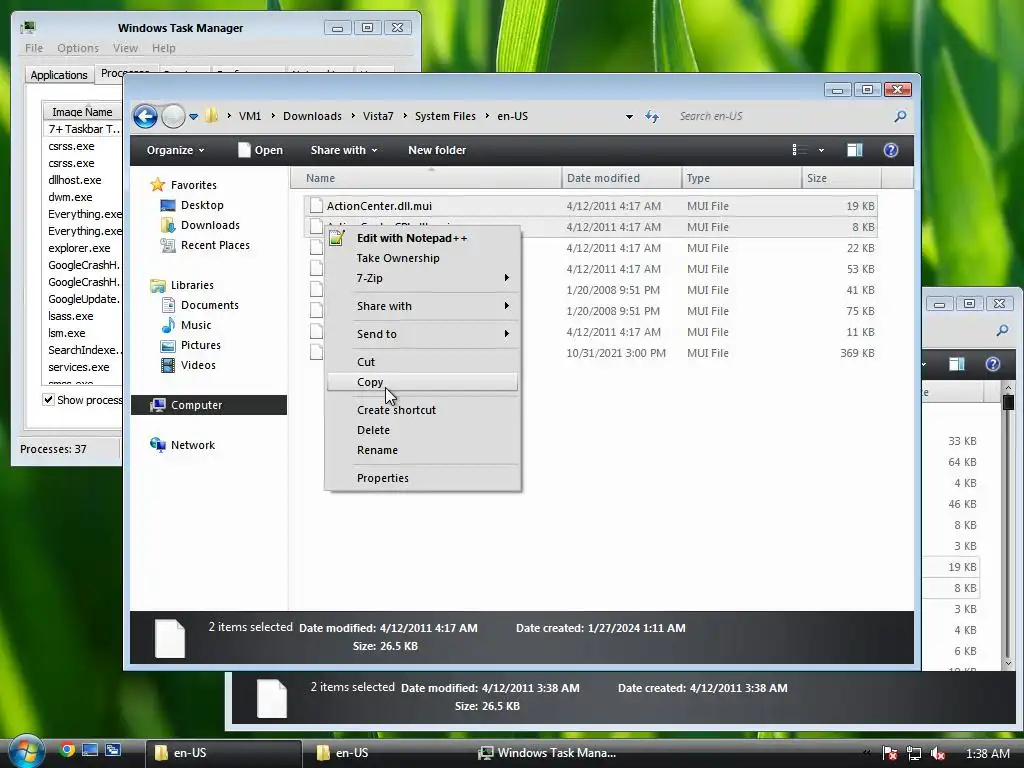This screenshot has height=768, width=1024.
Task: Choose Take Ownership in context menu
Action: 422,258
